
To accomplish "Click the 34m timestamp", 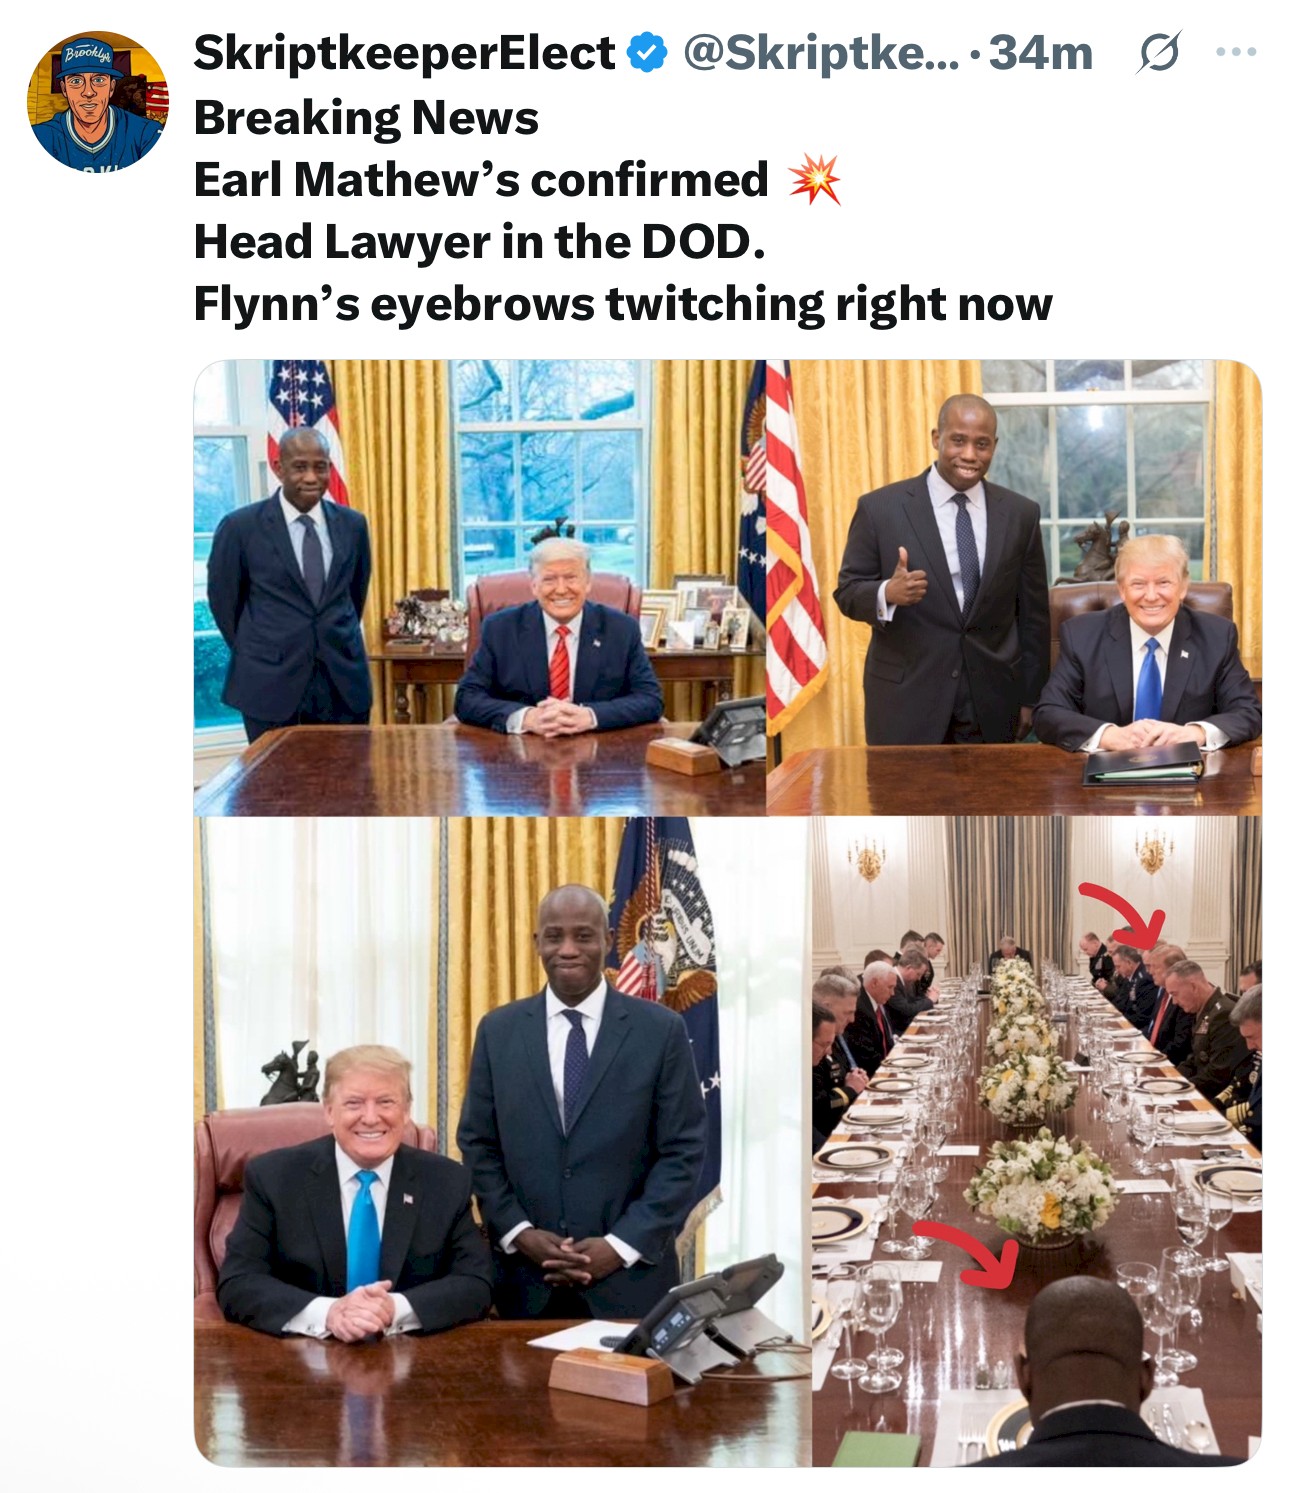I will [1041, 53].
